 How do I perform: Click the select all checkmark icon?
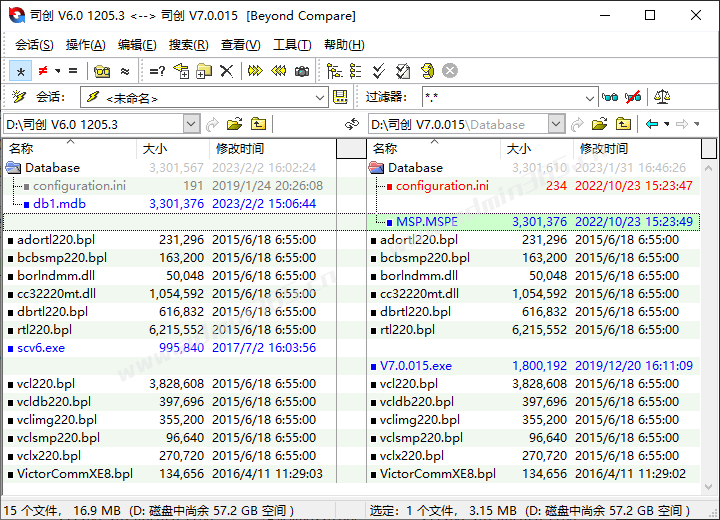pos(379,71)
